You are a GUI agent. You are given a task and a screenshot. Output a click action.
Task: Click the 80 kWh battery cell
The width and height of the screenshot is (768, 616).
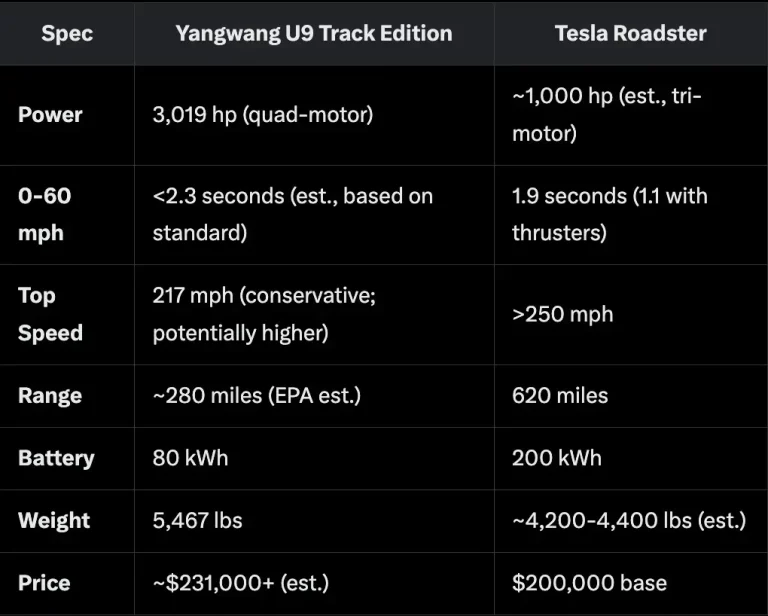click(190, 458)
